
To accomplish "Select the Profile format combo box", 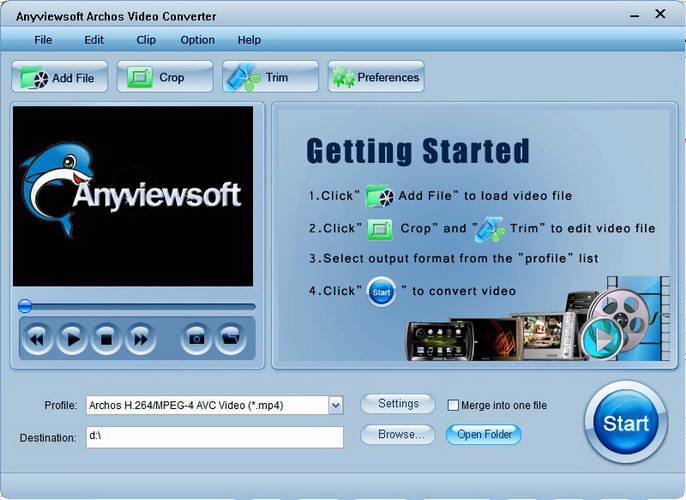I will point(215,405).
